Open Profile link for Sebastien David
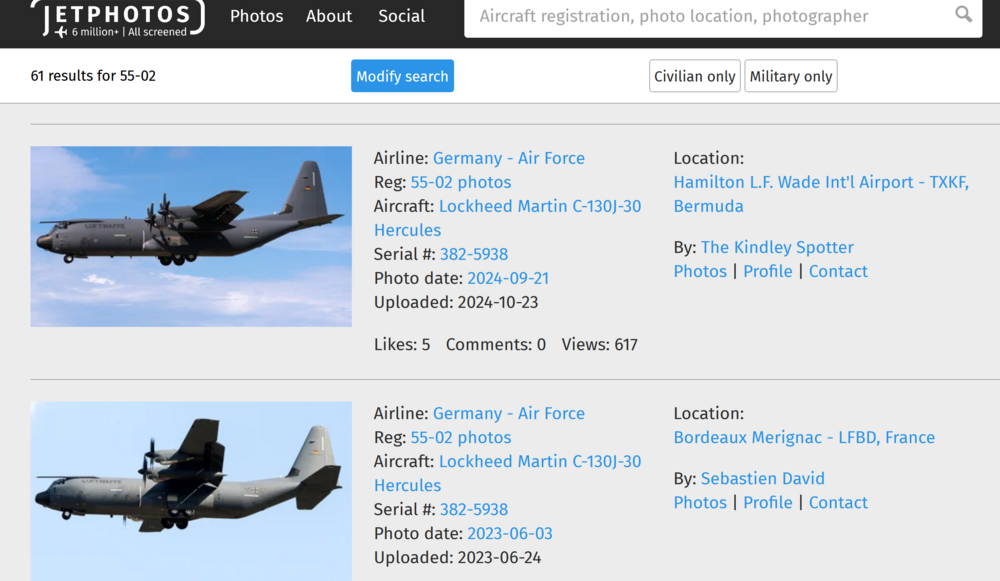 point(768,502)
